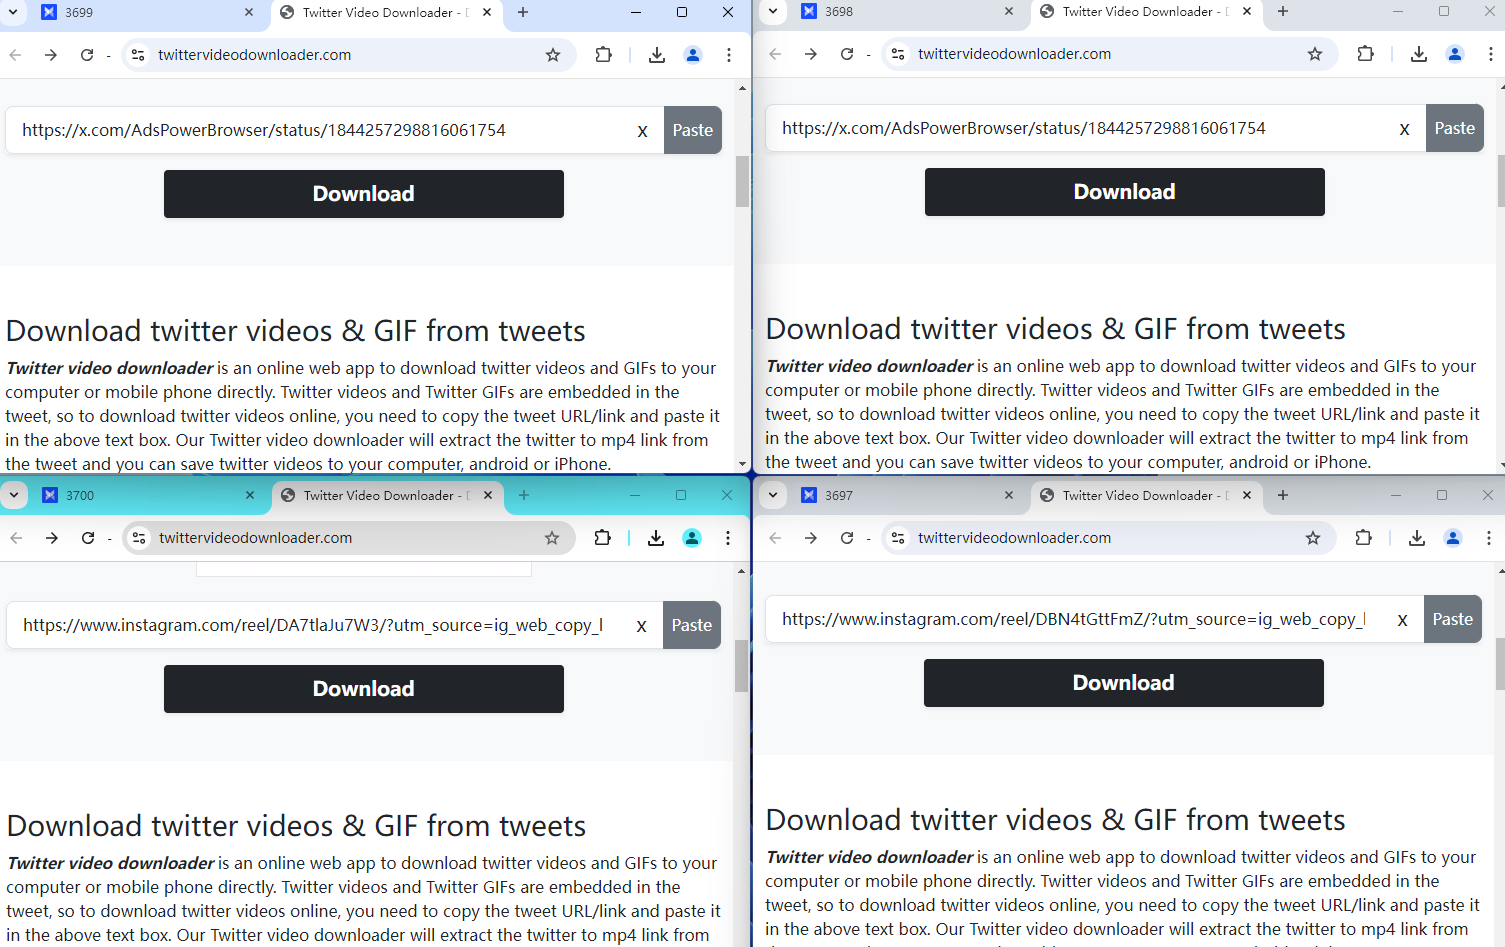Switch to the 3697 tab
The height and width of the screenshot is (947, 1505).
[x=908, y=496]
